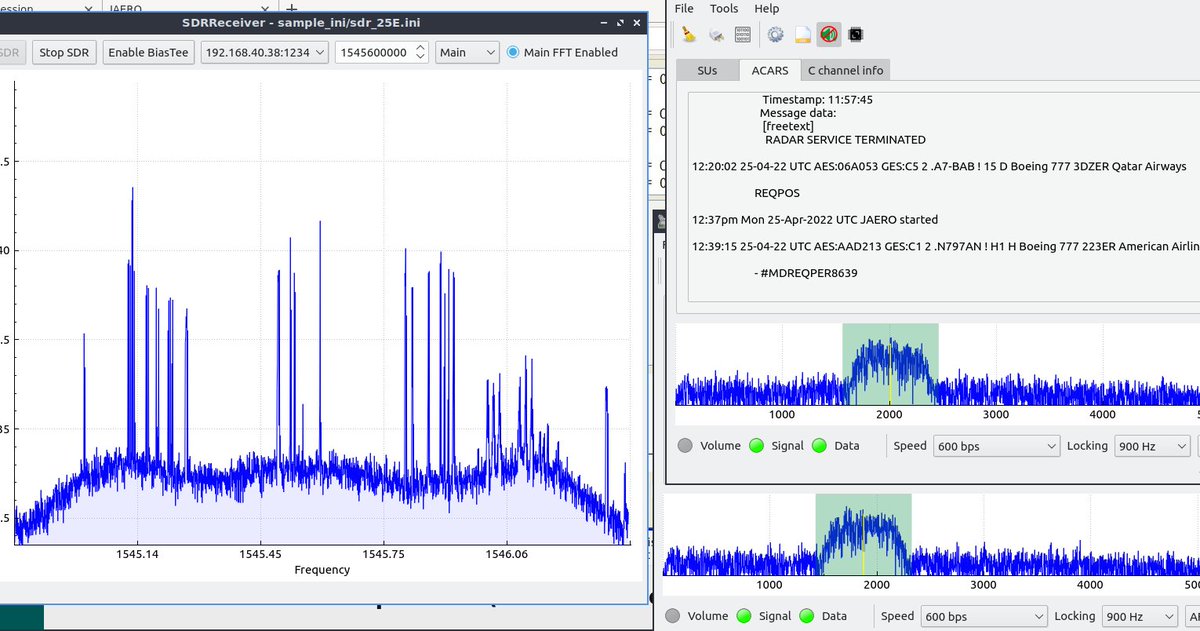This screenshot has width=1200, height=631.
Task: Click the 1545600000 frequency input field
Action: [374, 52]
